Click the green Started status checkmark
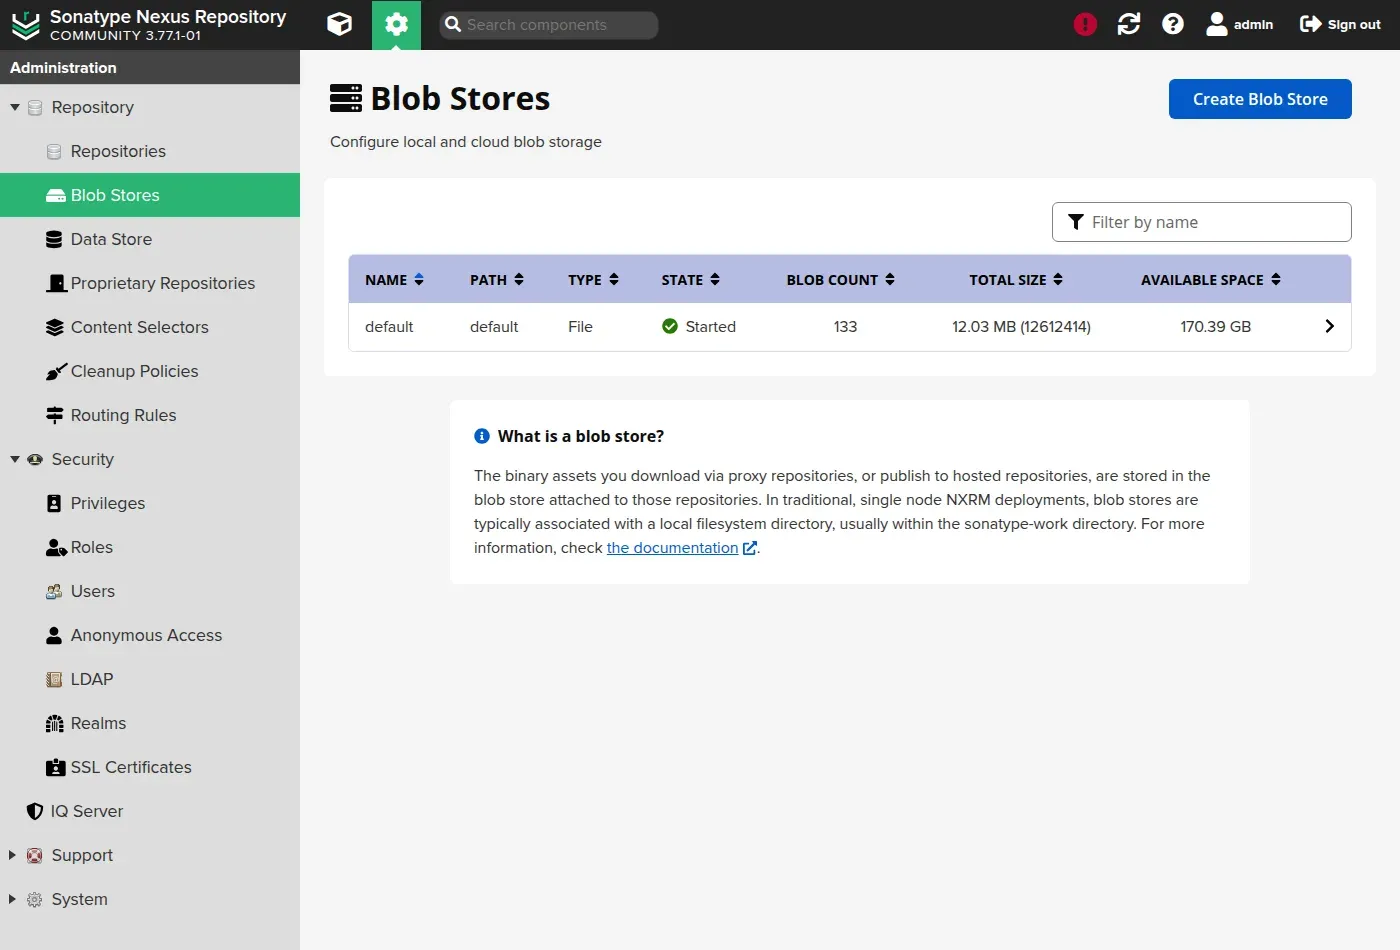1400x950 pixels. (670, 326)
